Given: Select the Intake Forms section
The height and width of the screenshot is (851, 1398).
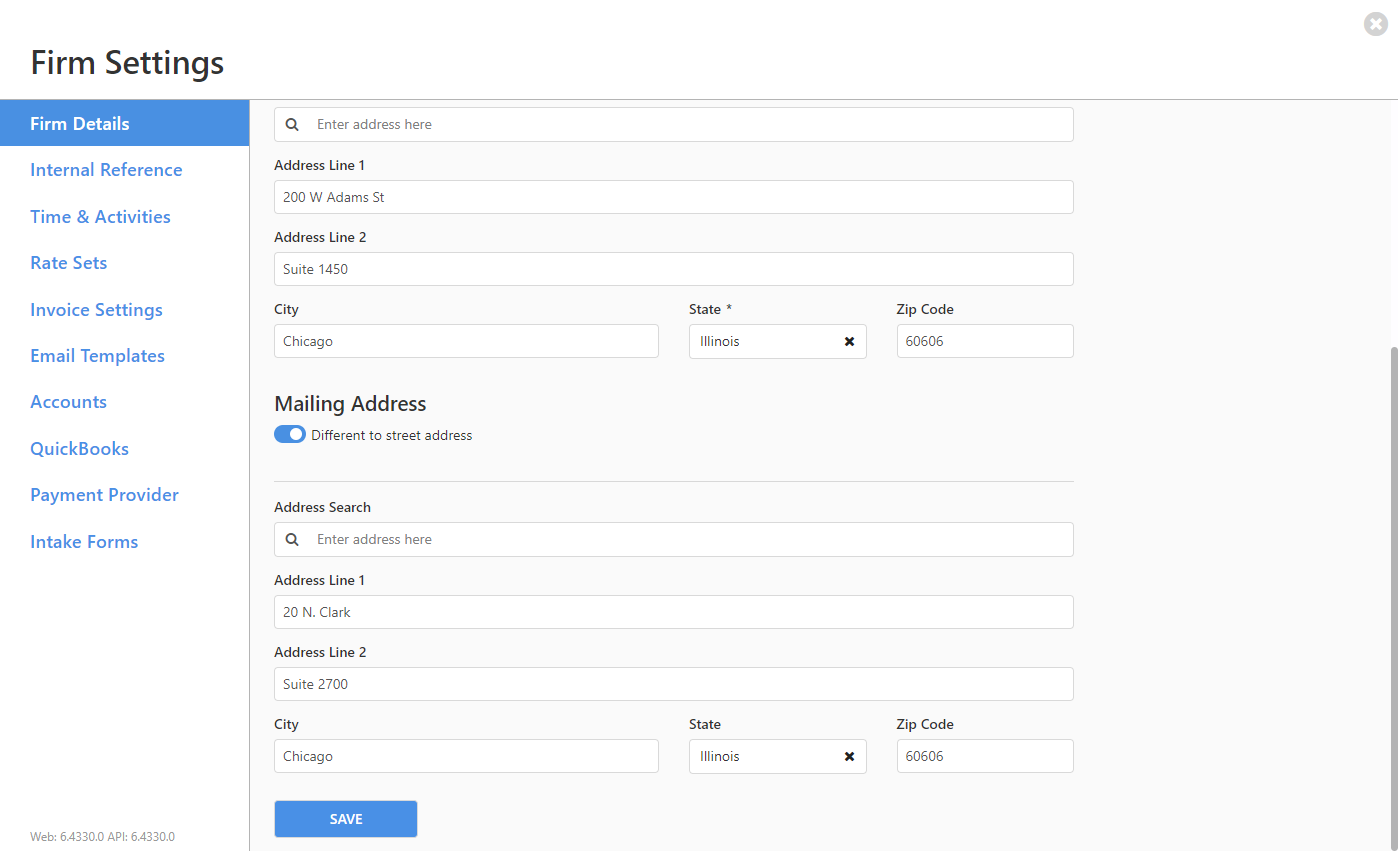Looking at the screenshot, I should tap(84, 541).
